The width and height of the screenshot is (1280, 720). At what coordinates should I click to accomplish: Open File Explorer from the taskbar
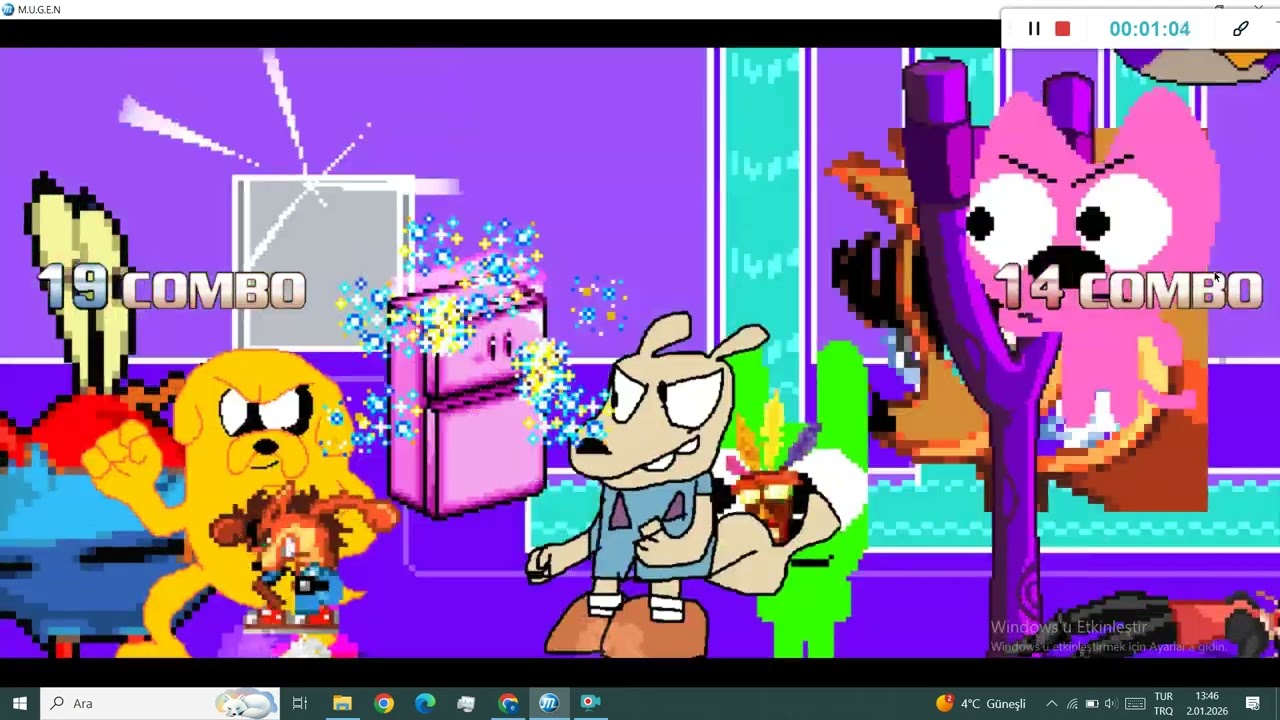click(x=342, y=703)
